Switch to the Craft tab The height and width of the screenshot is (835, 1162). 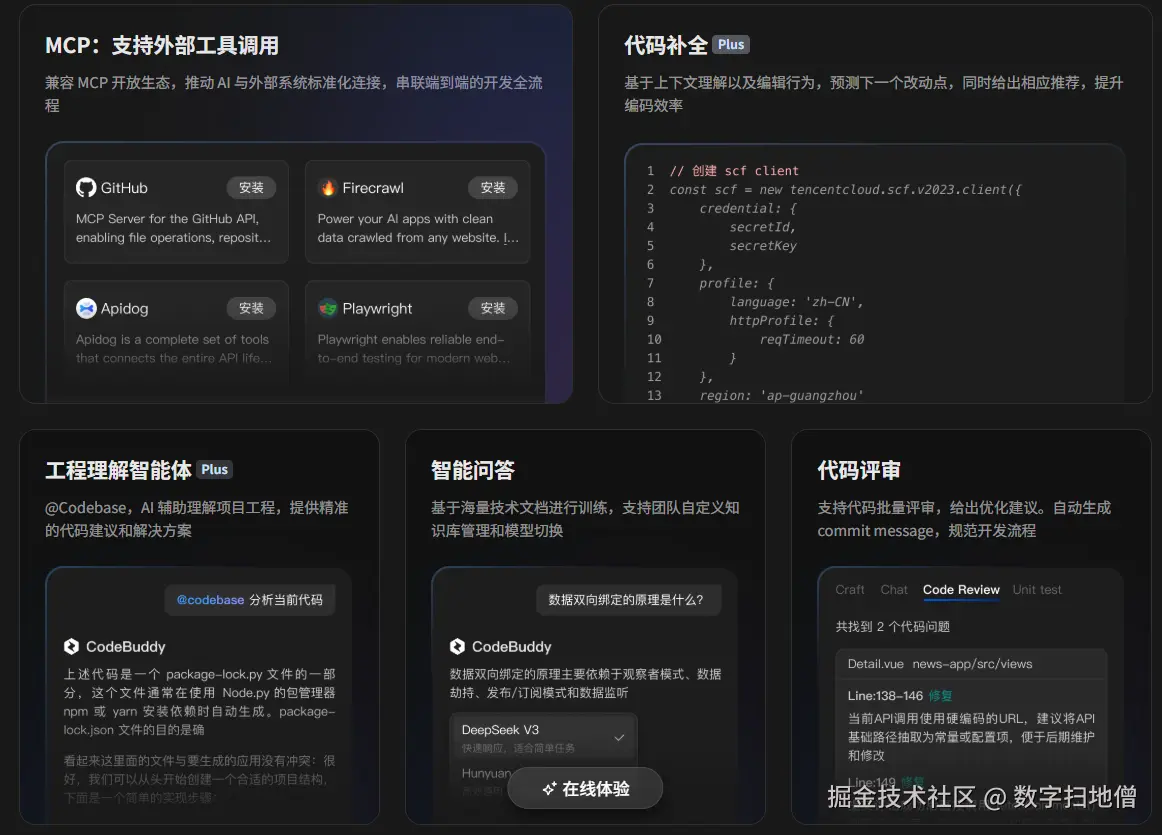point(849,590)
